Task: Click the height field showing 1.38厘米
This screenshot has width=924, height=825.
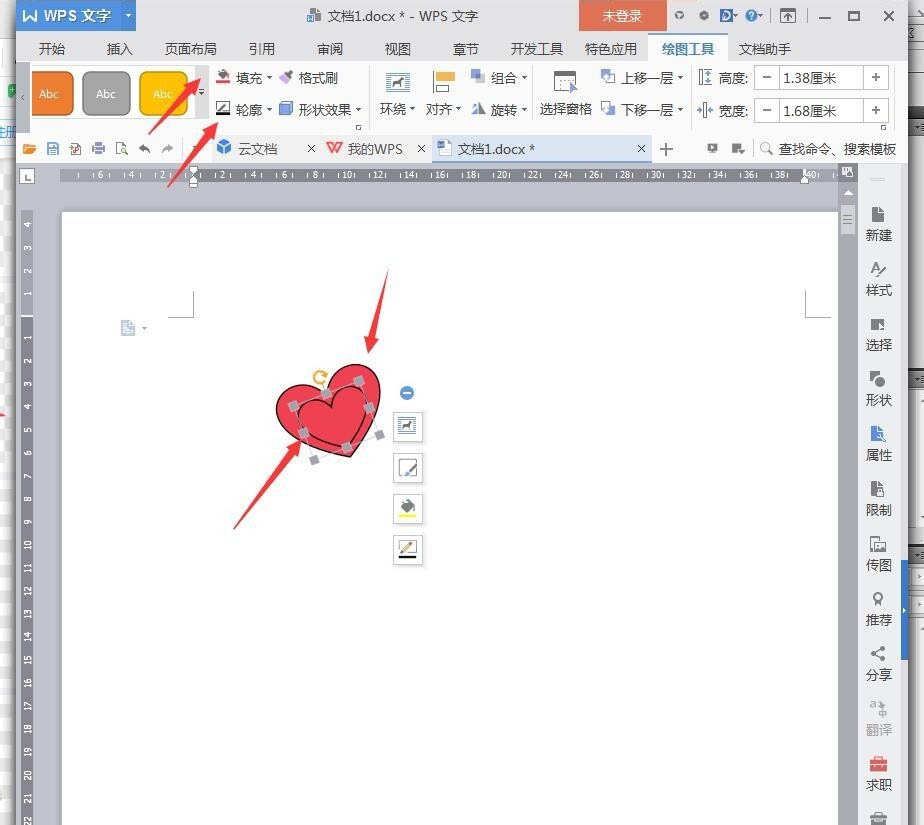Action: click(x=821, y=77)
